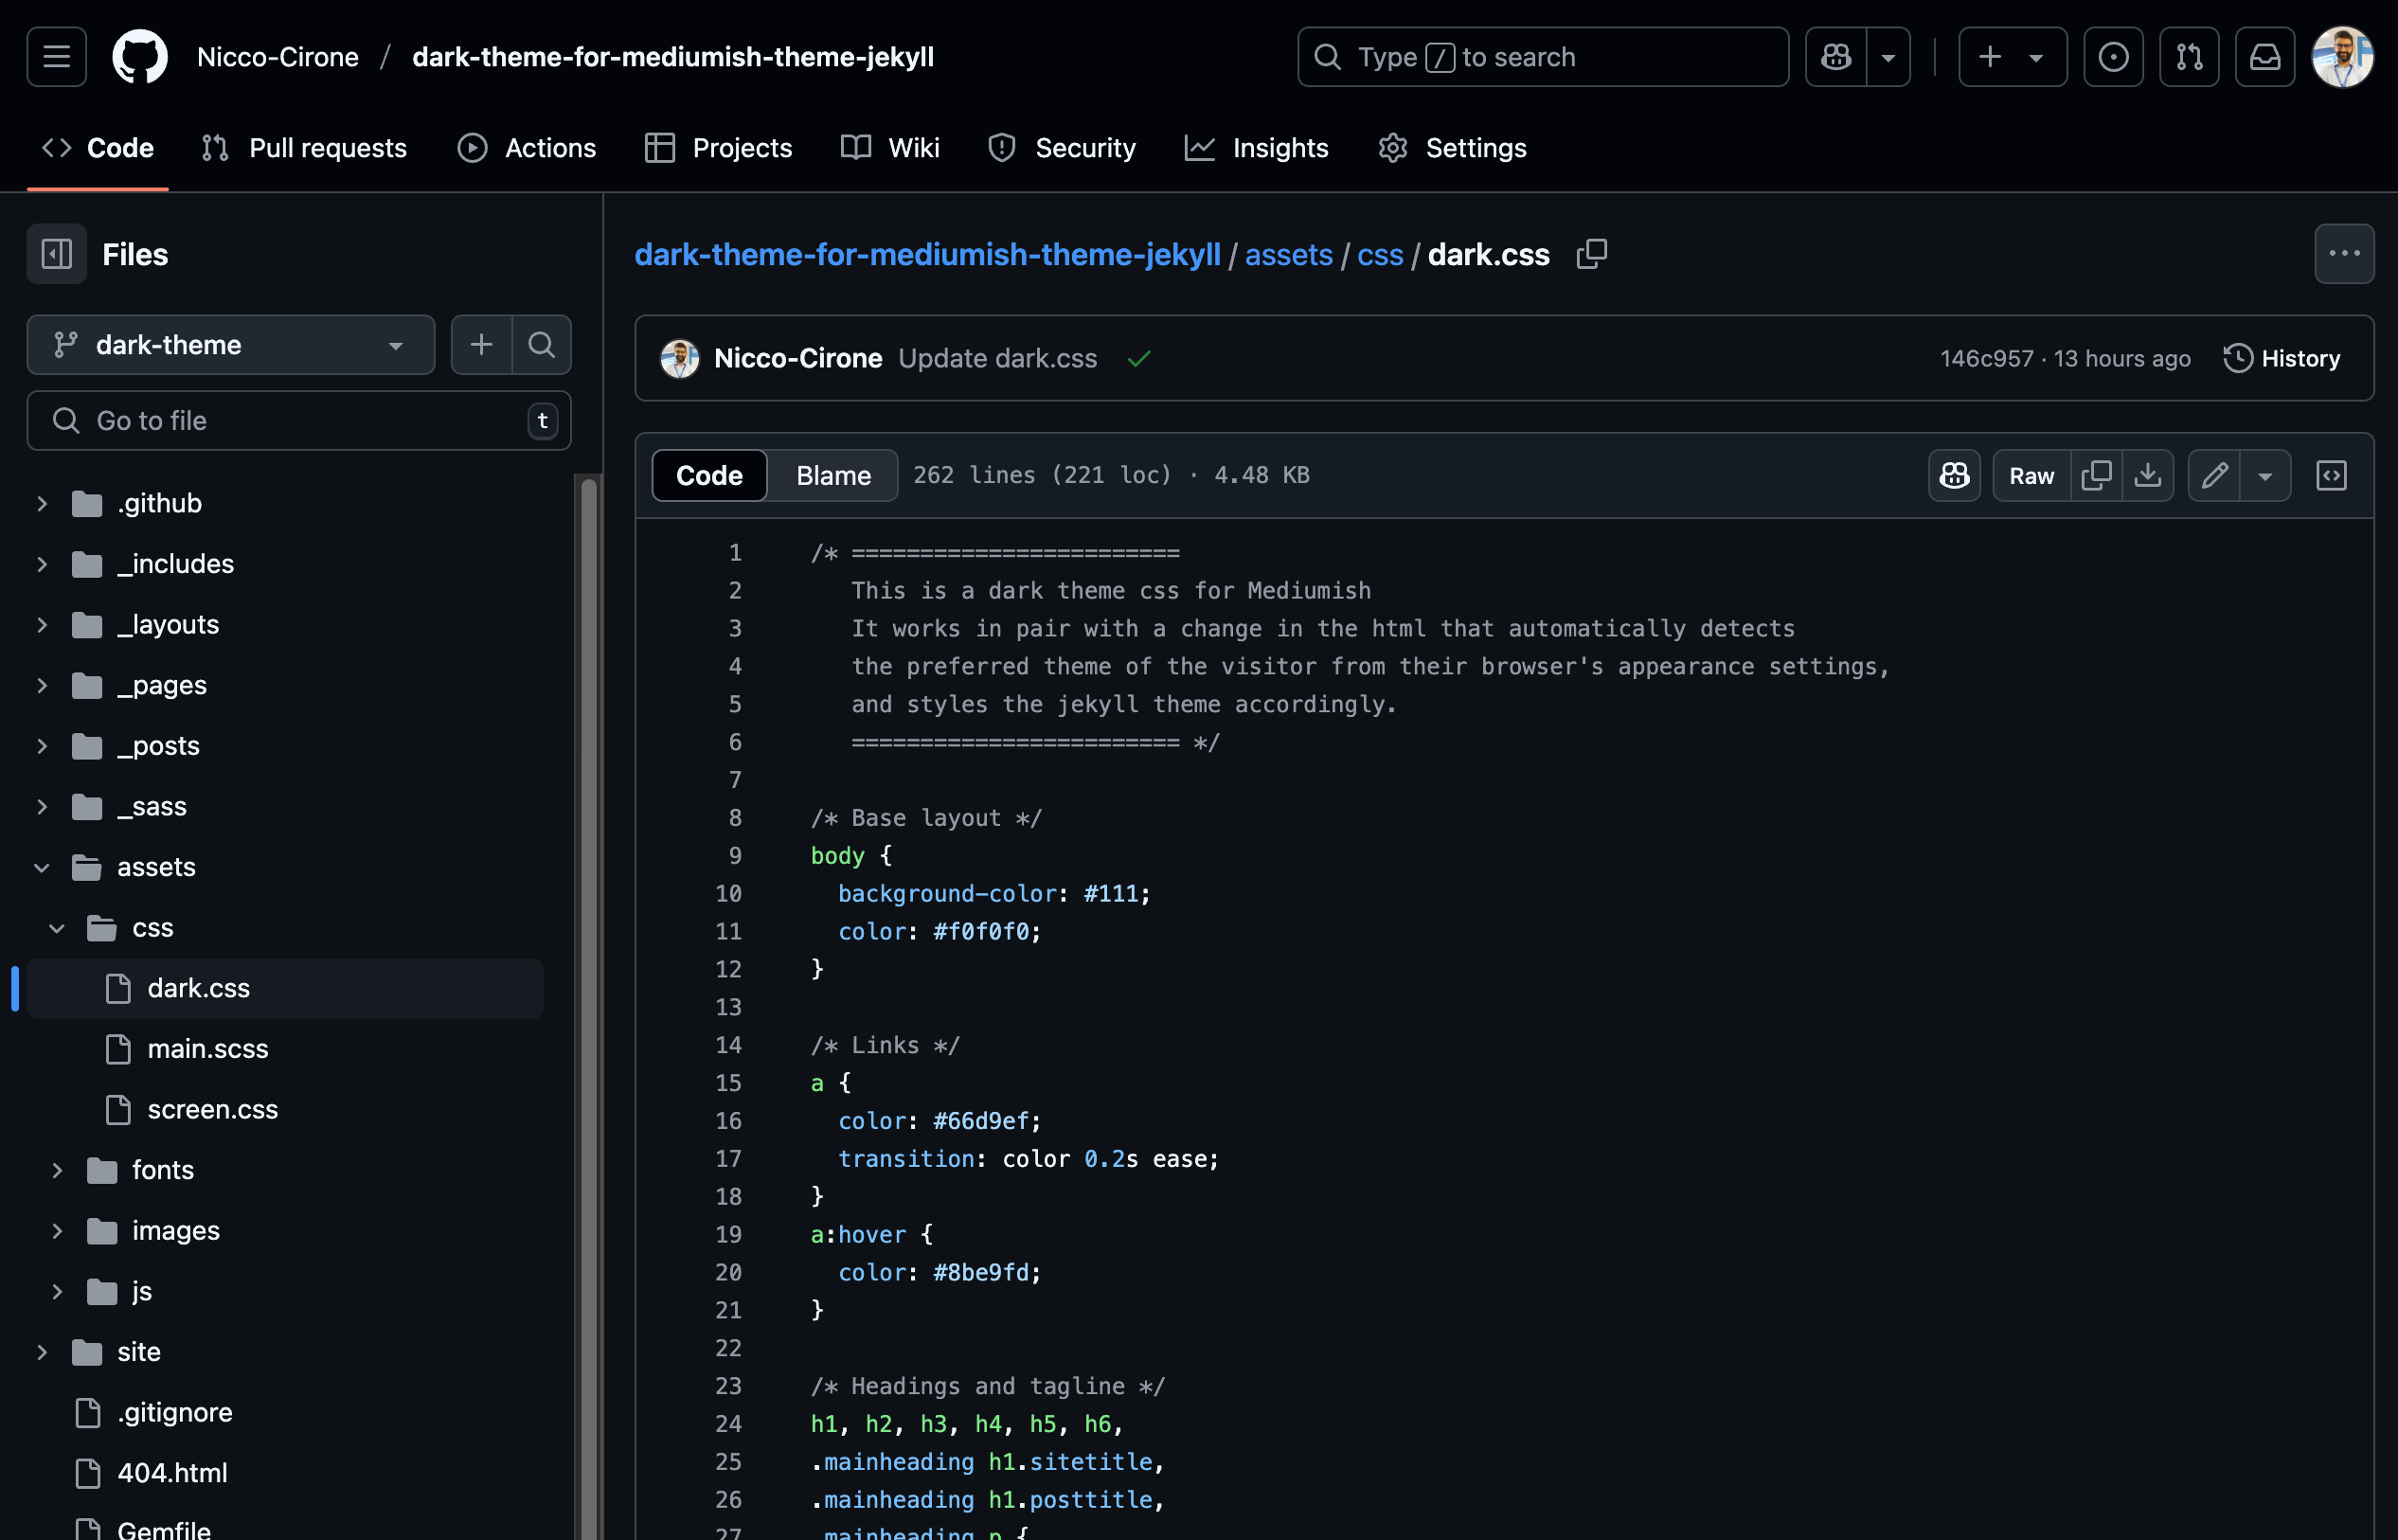Select dark.css in file tree

[285, 989]
